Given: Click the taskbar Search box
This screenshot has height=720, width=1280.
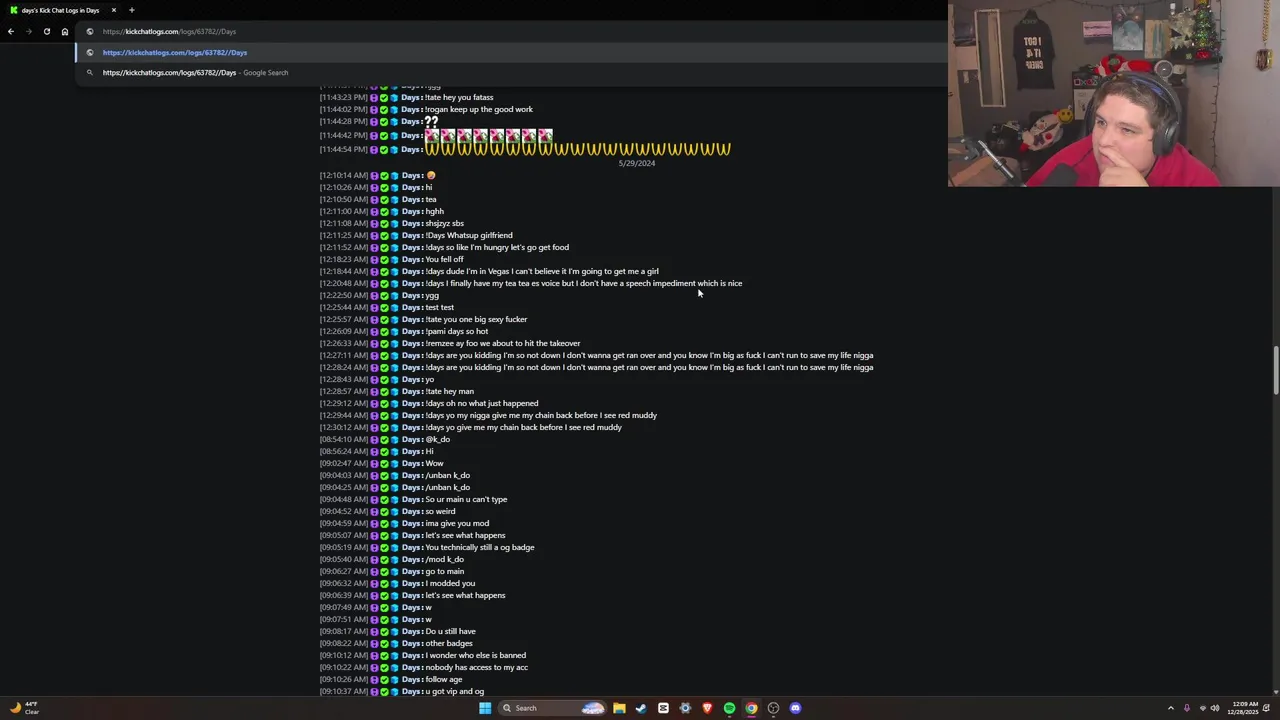Looking at the screenshot, I should coord(553,708).
